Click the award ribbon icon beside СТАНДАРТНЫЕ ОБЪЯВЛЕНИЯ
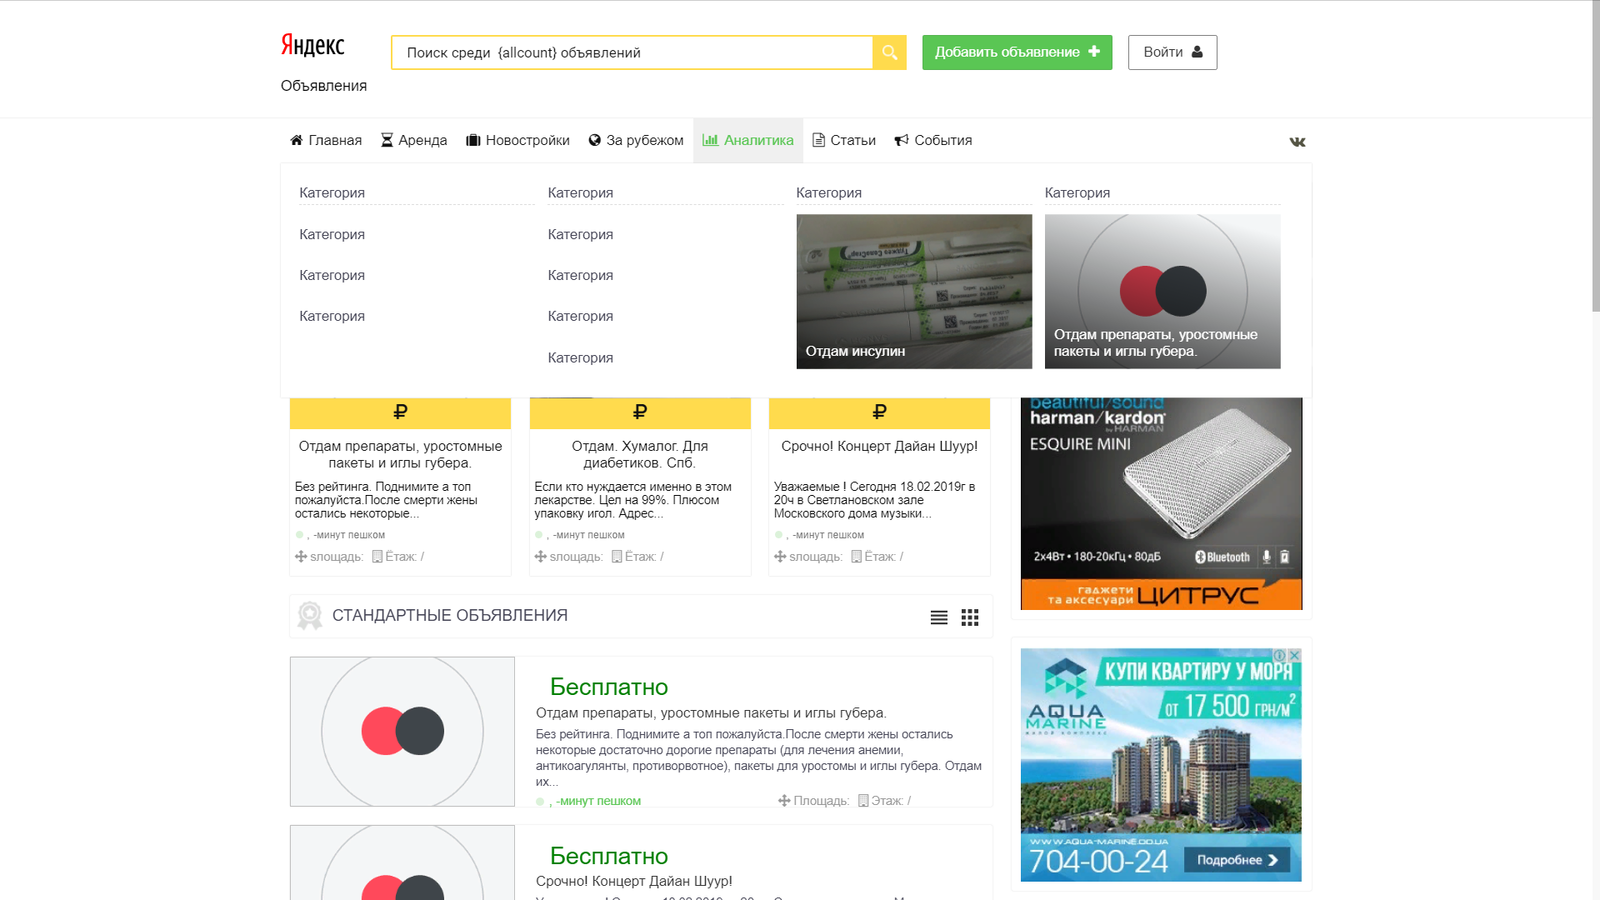 pyautogui.click(x=310, y=615)
